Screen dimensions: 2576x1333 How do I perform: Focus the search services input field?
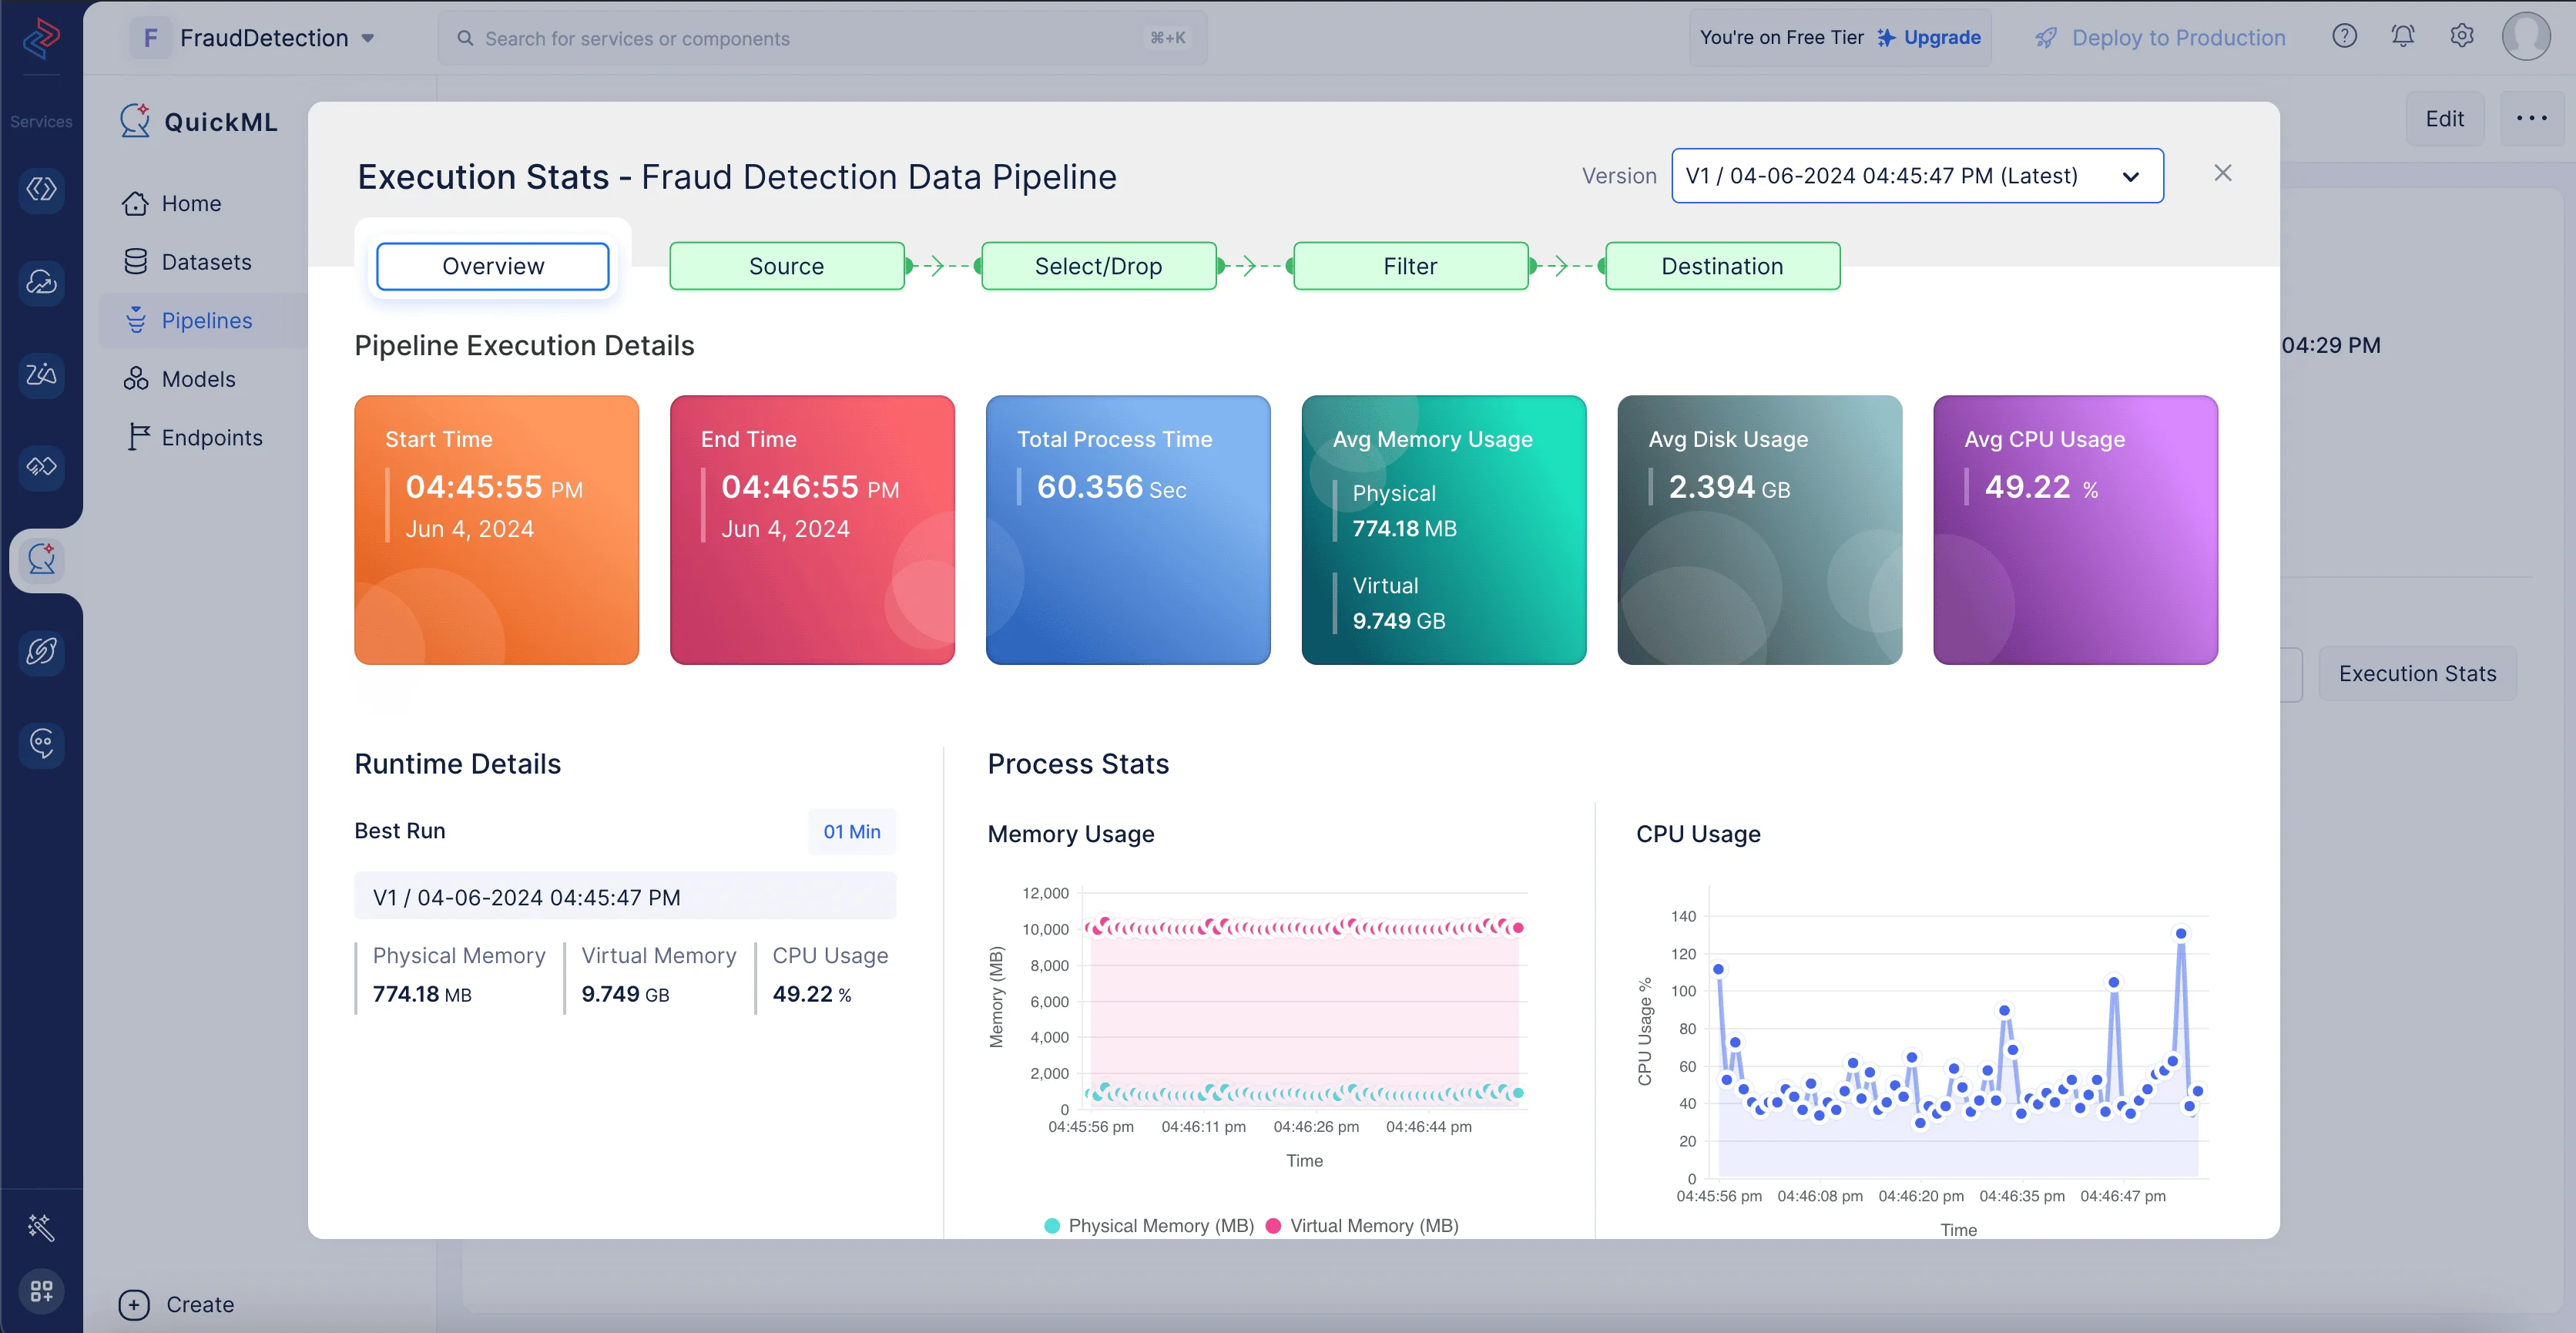pyautogui.click(x=820, y=38)
